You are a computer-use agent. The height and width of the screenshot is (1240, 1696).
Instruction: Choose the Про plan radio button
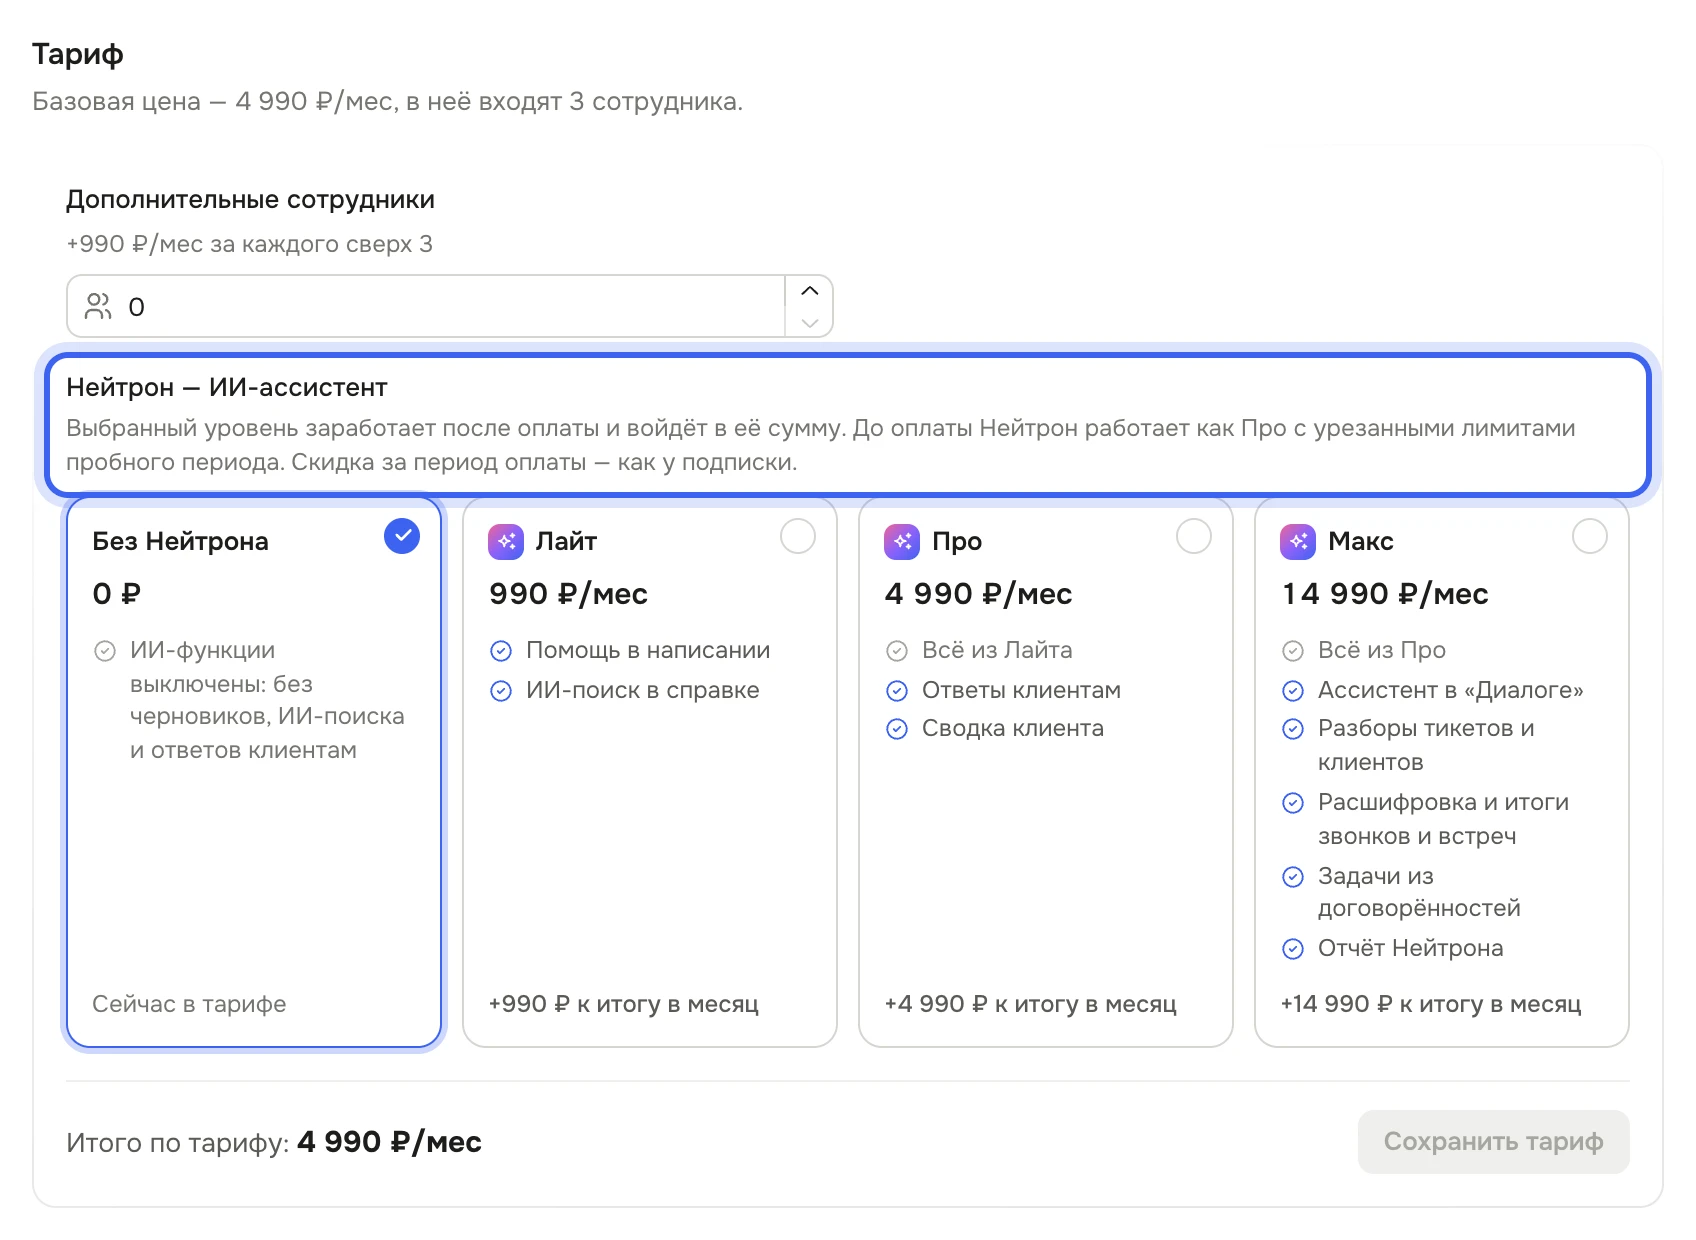coord(1194,536)
